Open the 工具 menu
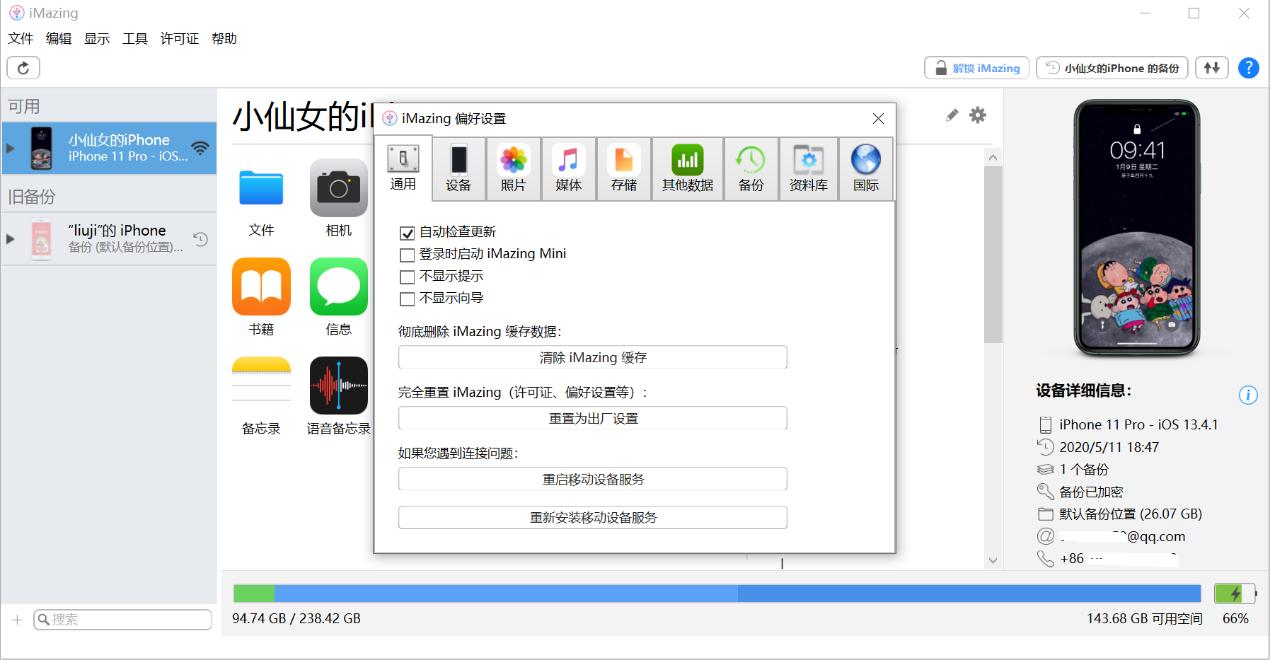The height and width of the screenshot is (660, 1270). (134, 38)
